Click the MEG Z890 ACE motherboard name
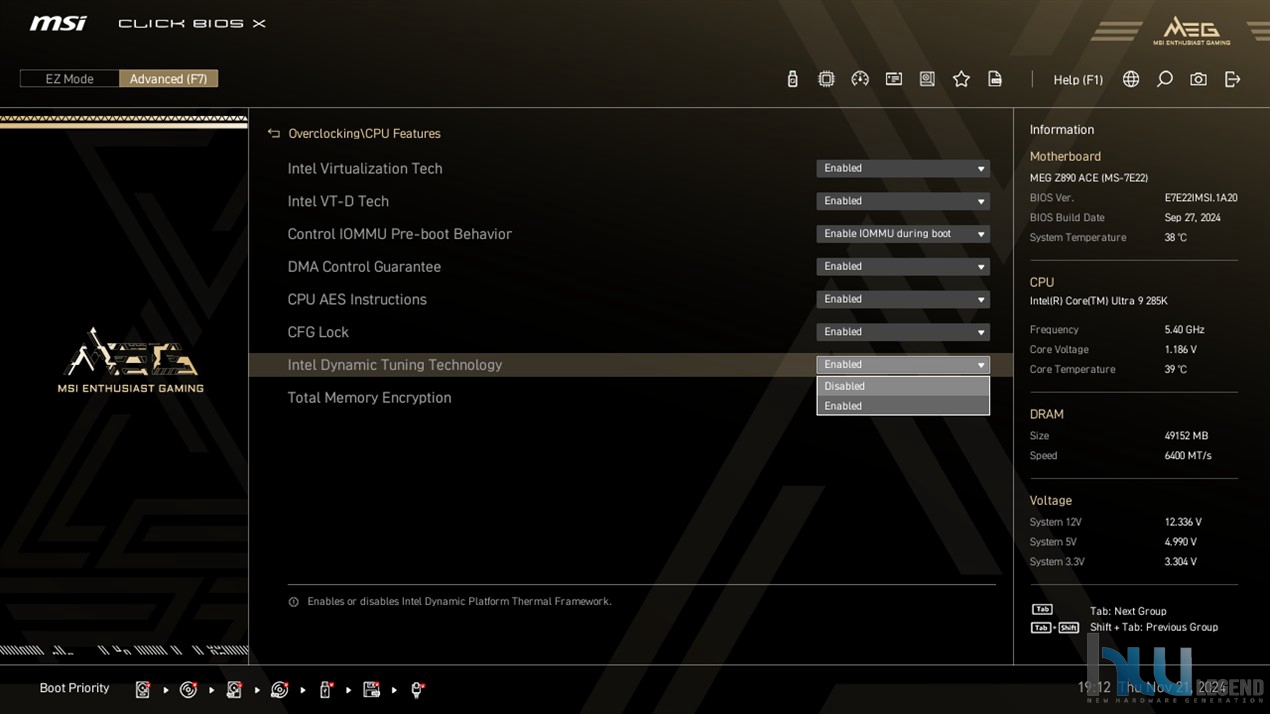This screenshot has width=1270, height=714. [x=1089, y=178]
